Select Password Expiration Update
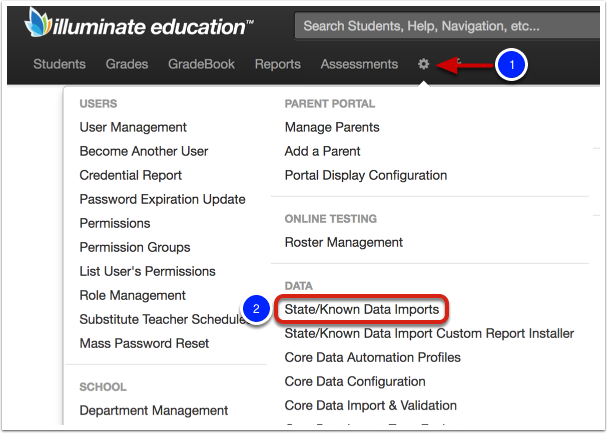Viewport: 607px width, 433px height. click(x=163, y=199)
